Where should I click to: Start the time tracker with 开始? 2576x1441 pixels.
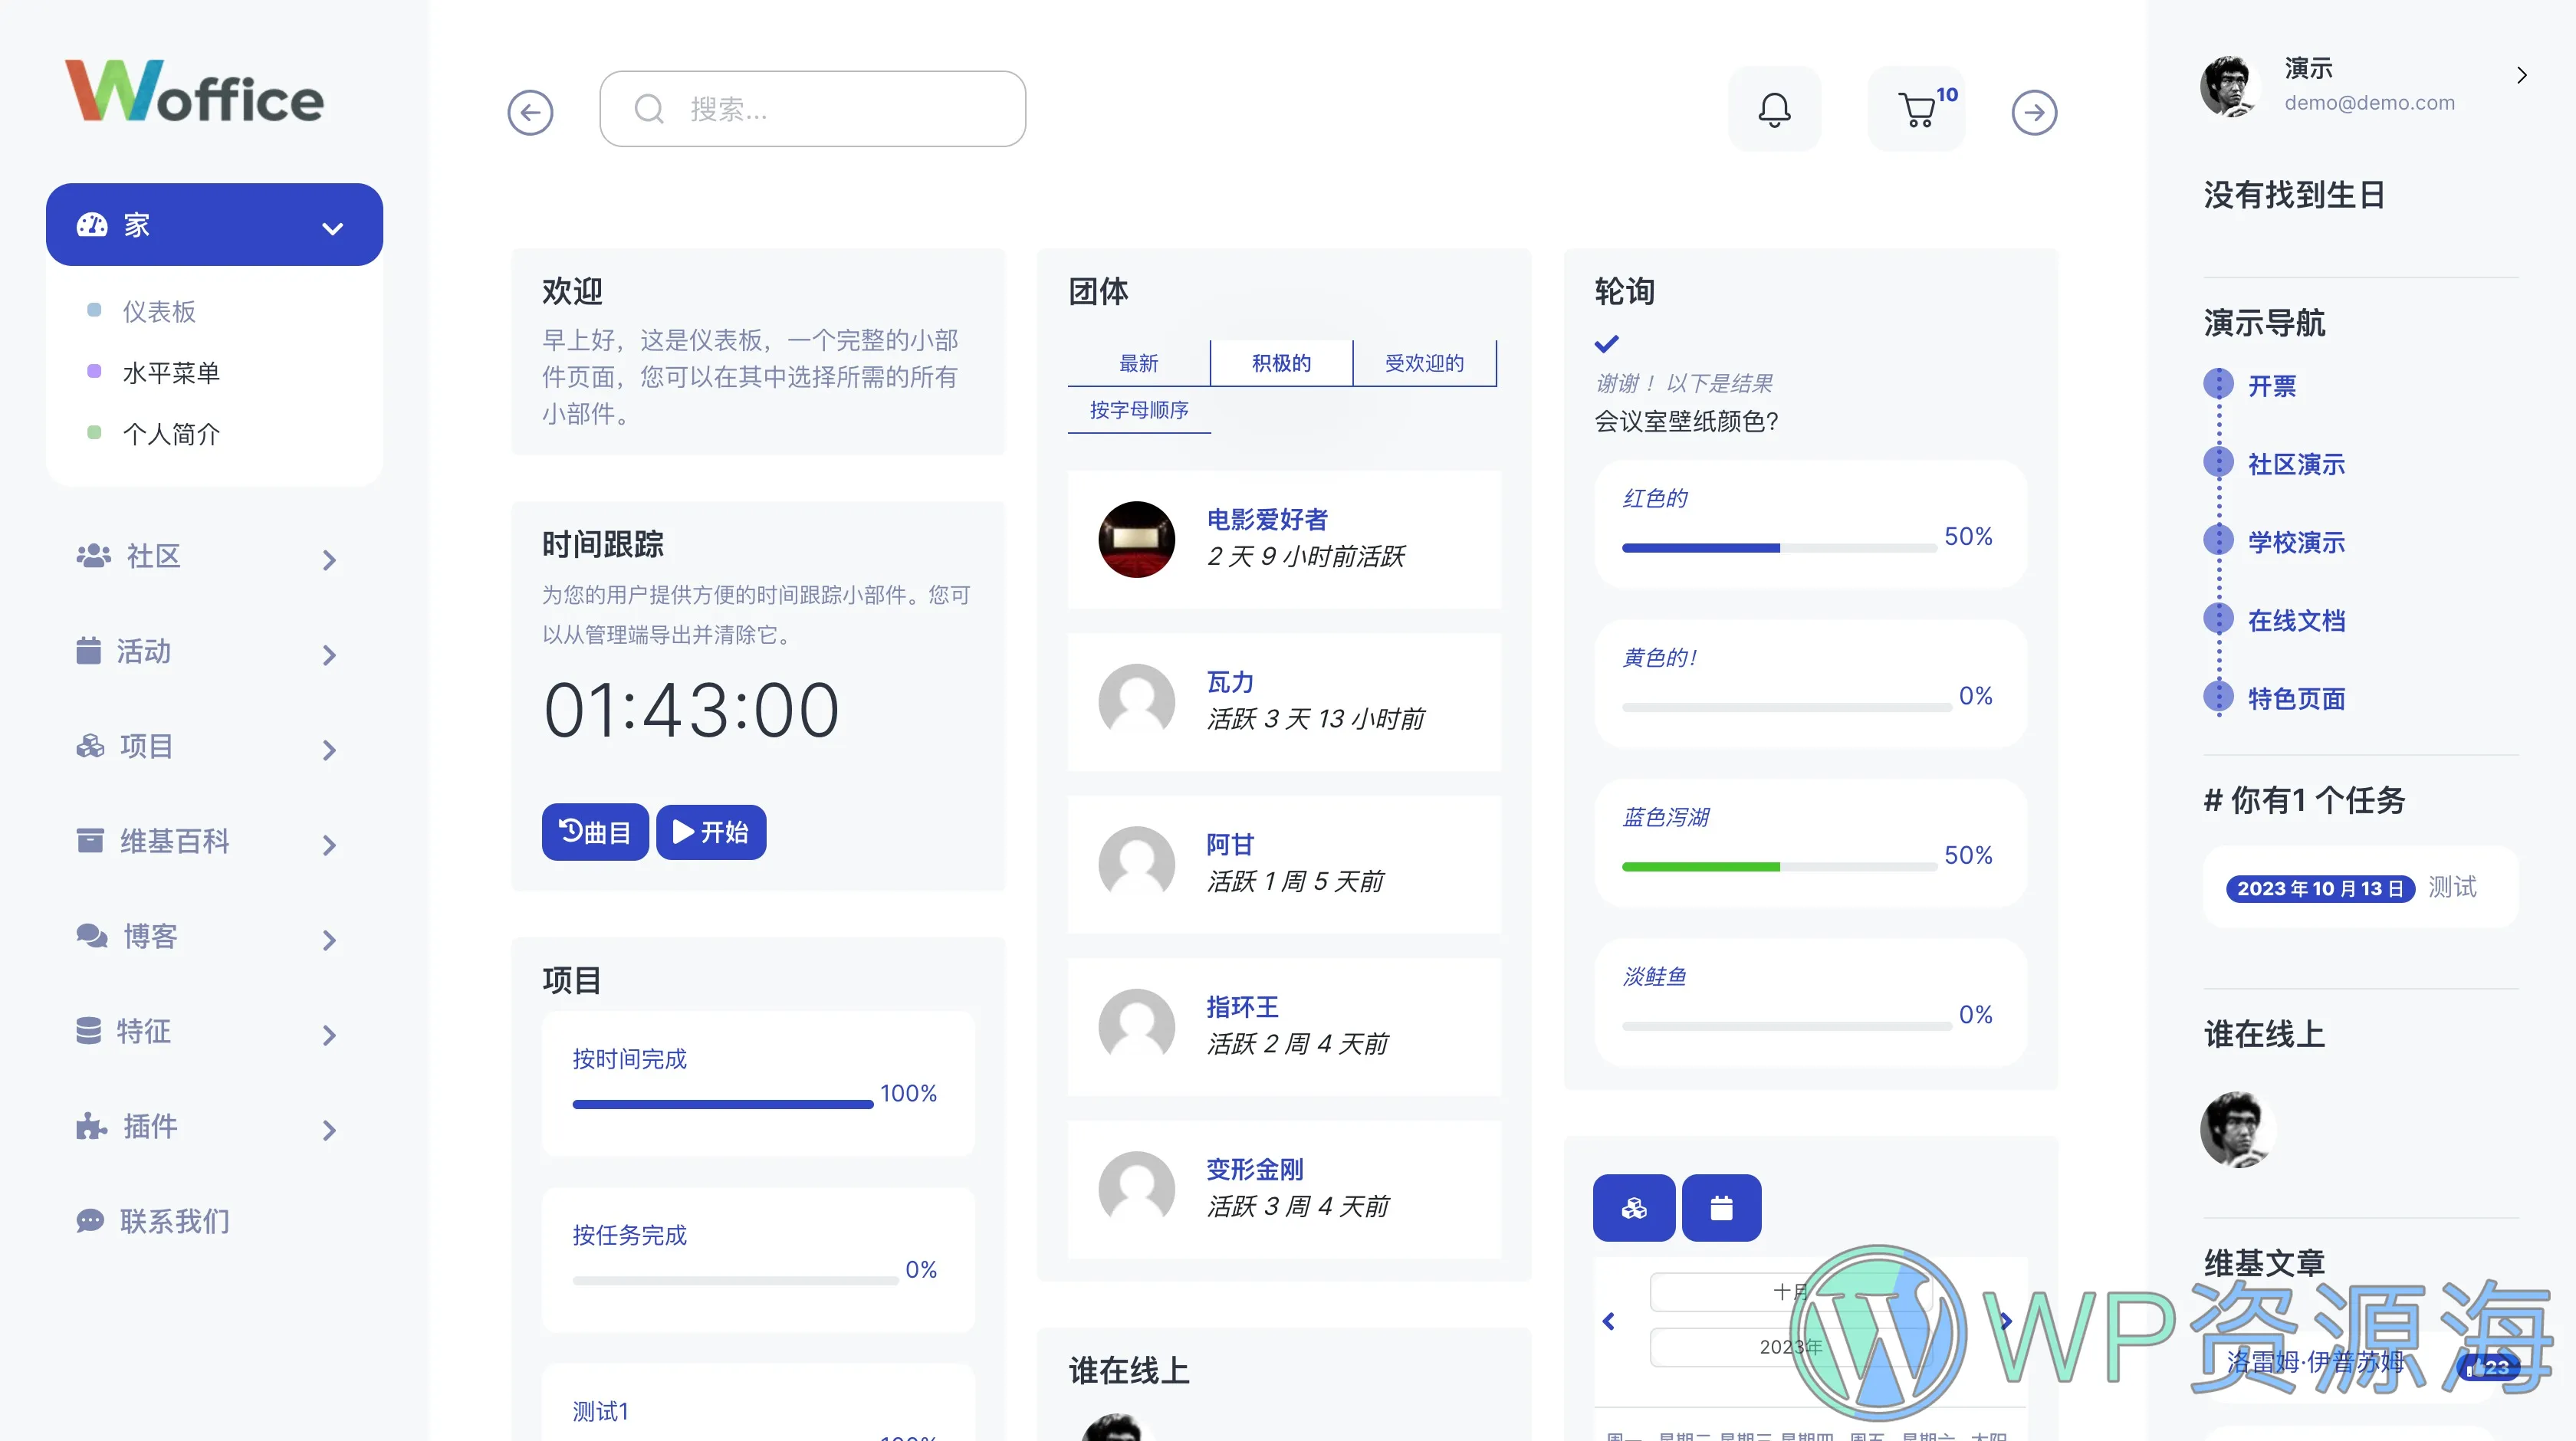pyautogui.click(x=711, y=832)
